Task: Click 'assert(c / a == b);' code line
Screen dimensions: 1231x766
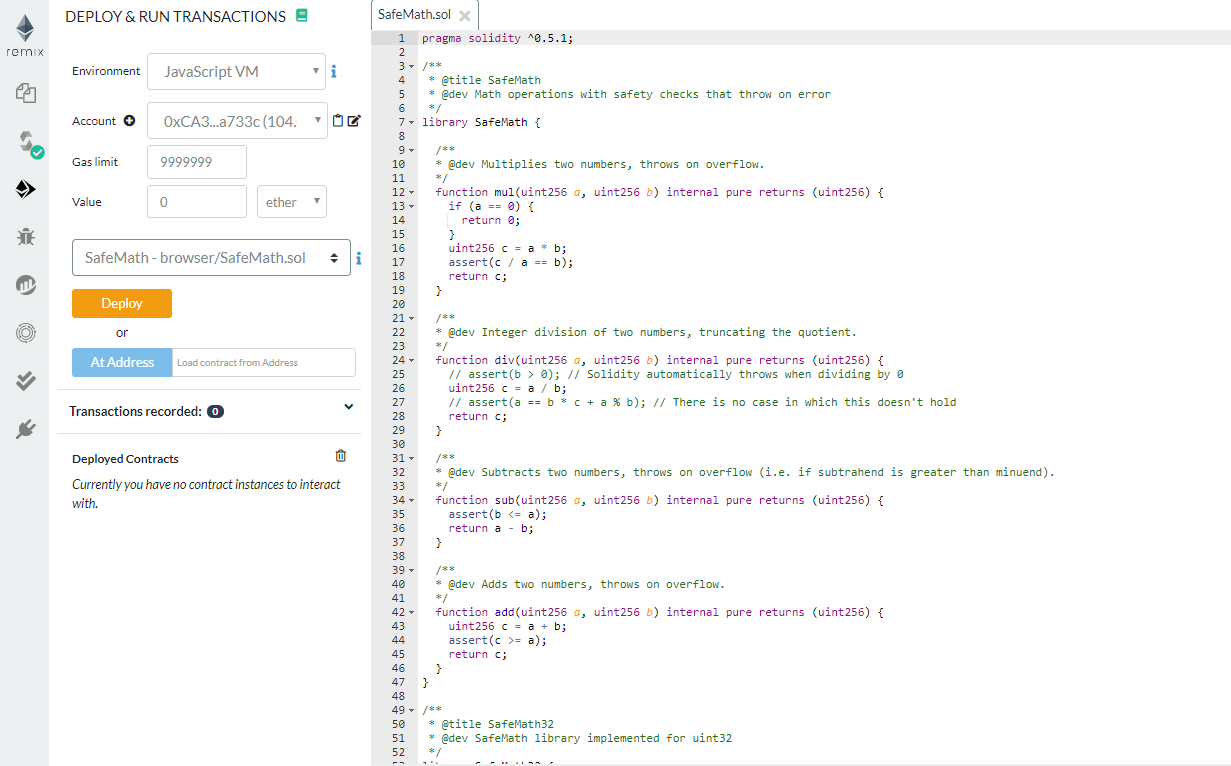Action: pos(511,262)
